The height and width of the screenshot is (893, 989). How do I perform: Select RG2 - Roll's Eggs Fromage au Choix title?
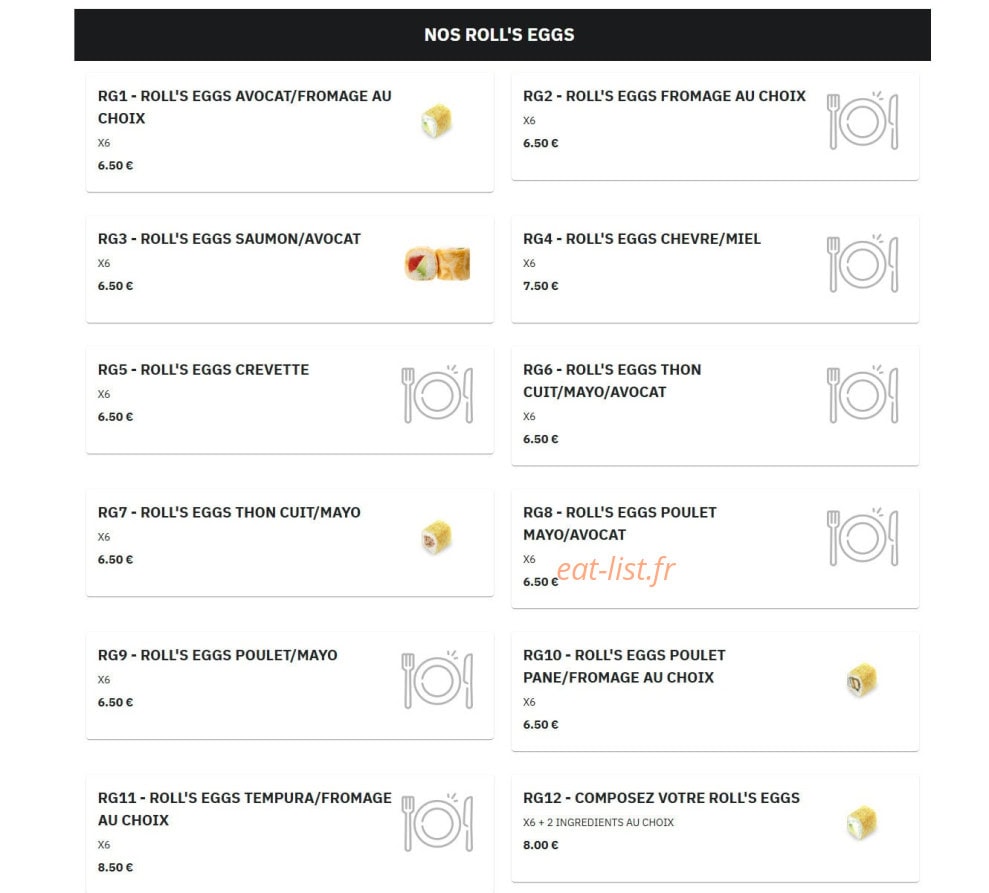coord(664,96)
